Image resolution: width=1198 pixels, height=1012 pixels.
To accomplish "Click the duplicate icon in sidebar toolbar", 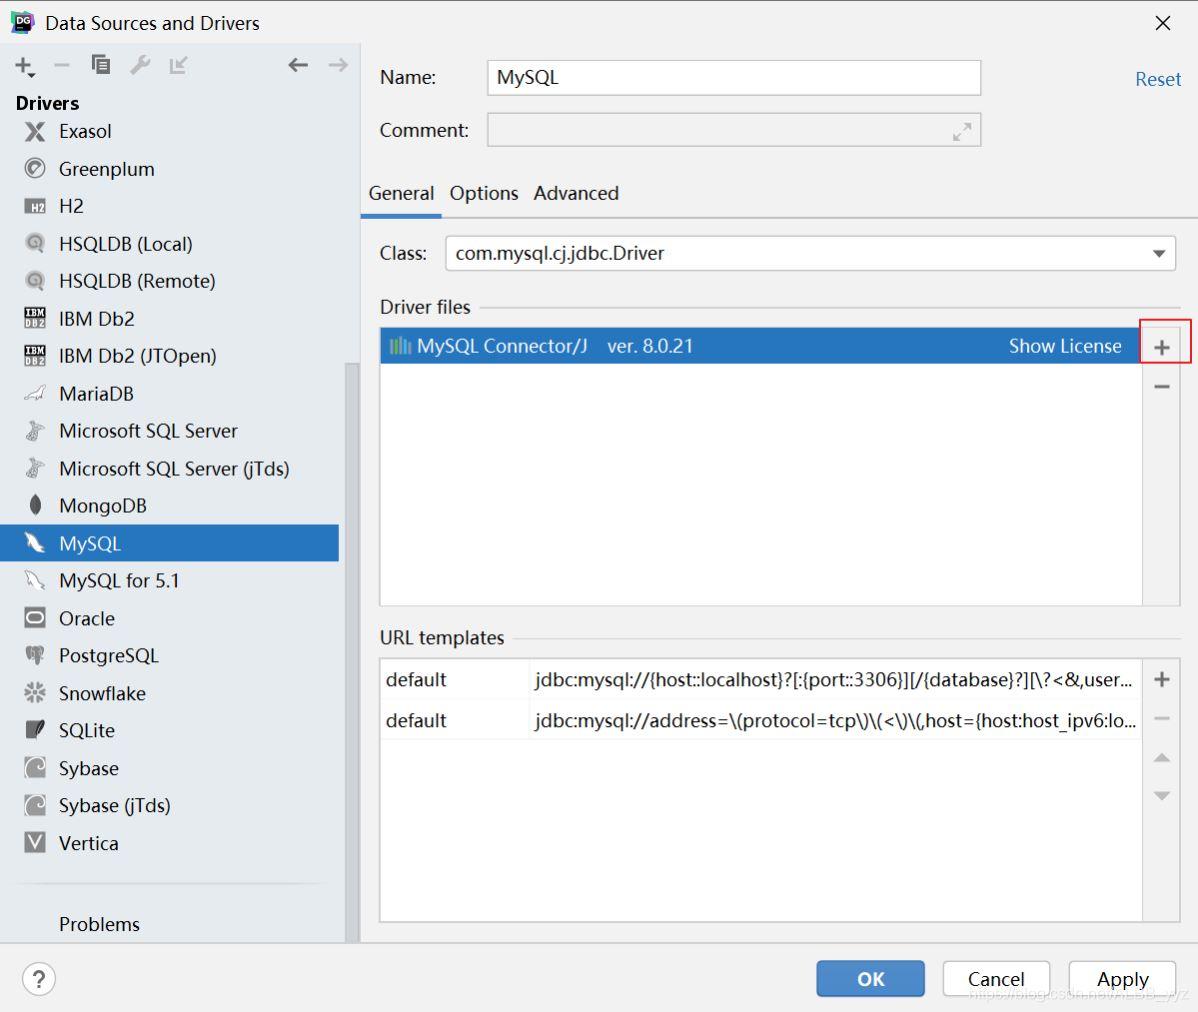I will 101,65.
